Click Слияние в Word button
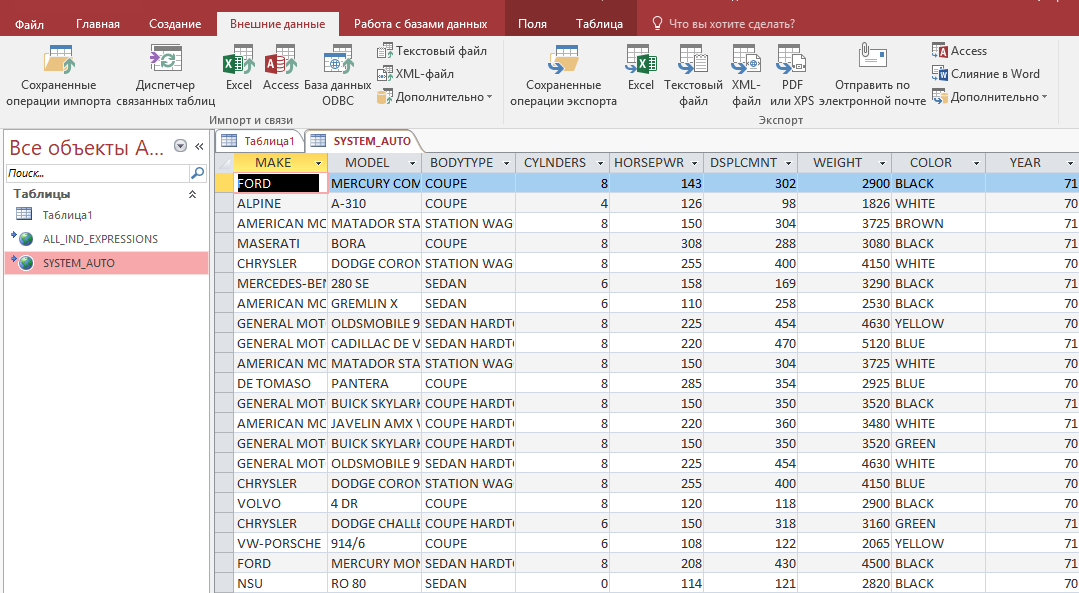The width and height of the screenshot is (1079, 593). 986,74
